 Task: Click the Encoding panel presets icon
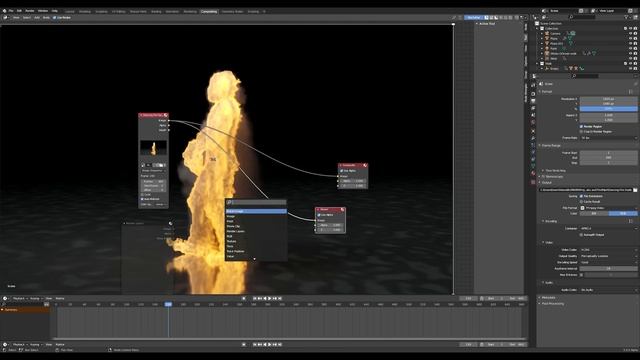point(631,221)
